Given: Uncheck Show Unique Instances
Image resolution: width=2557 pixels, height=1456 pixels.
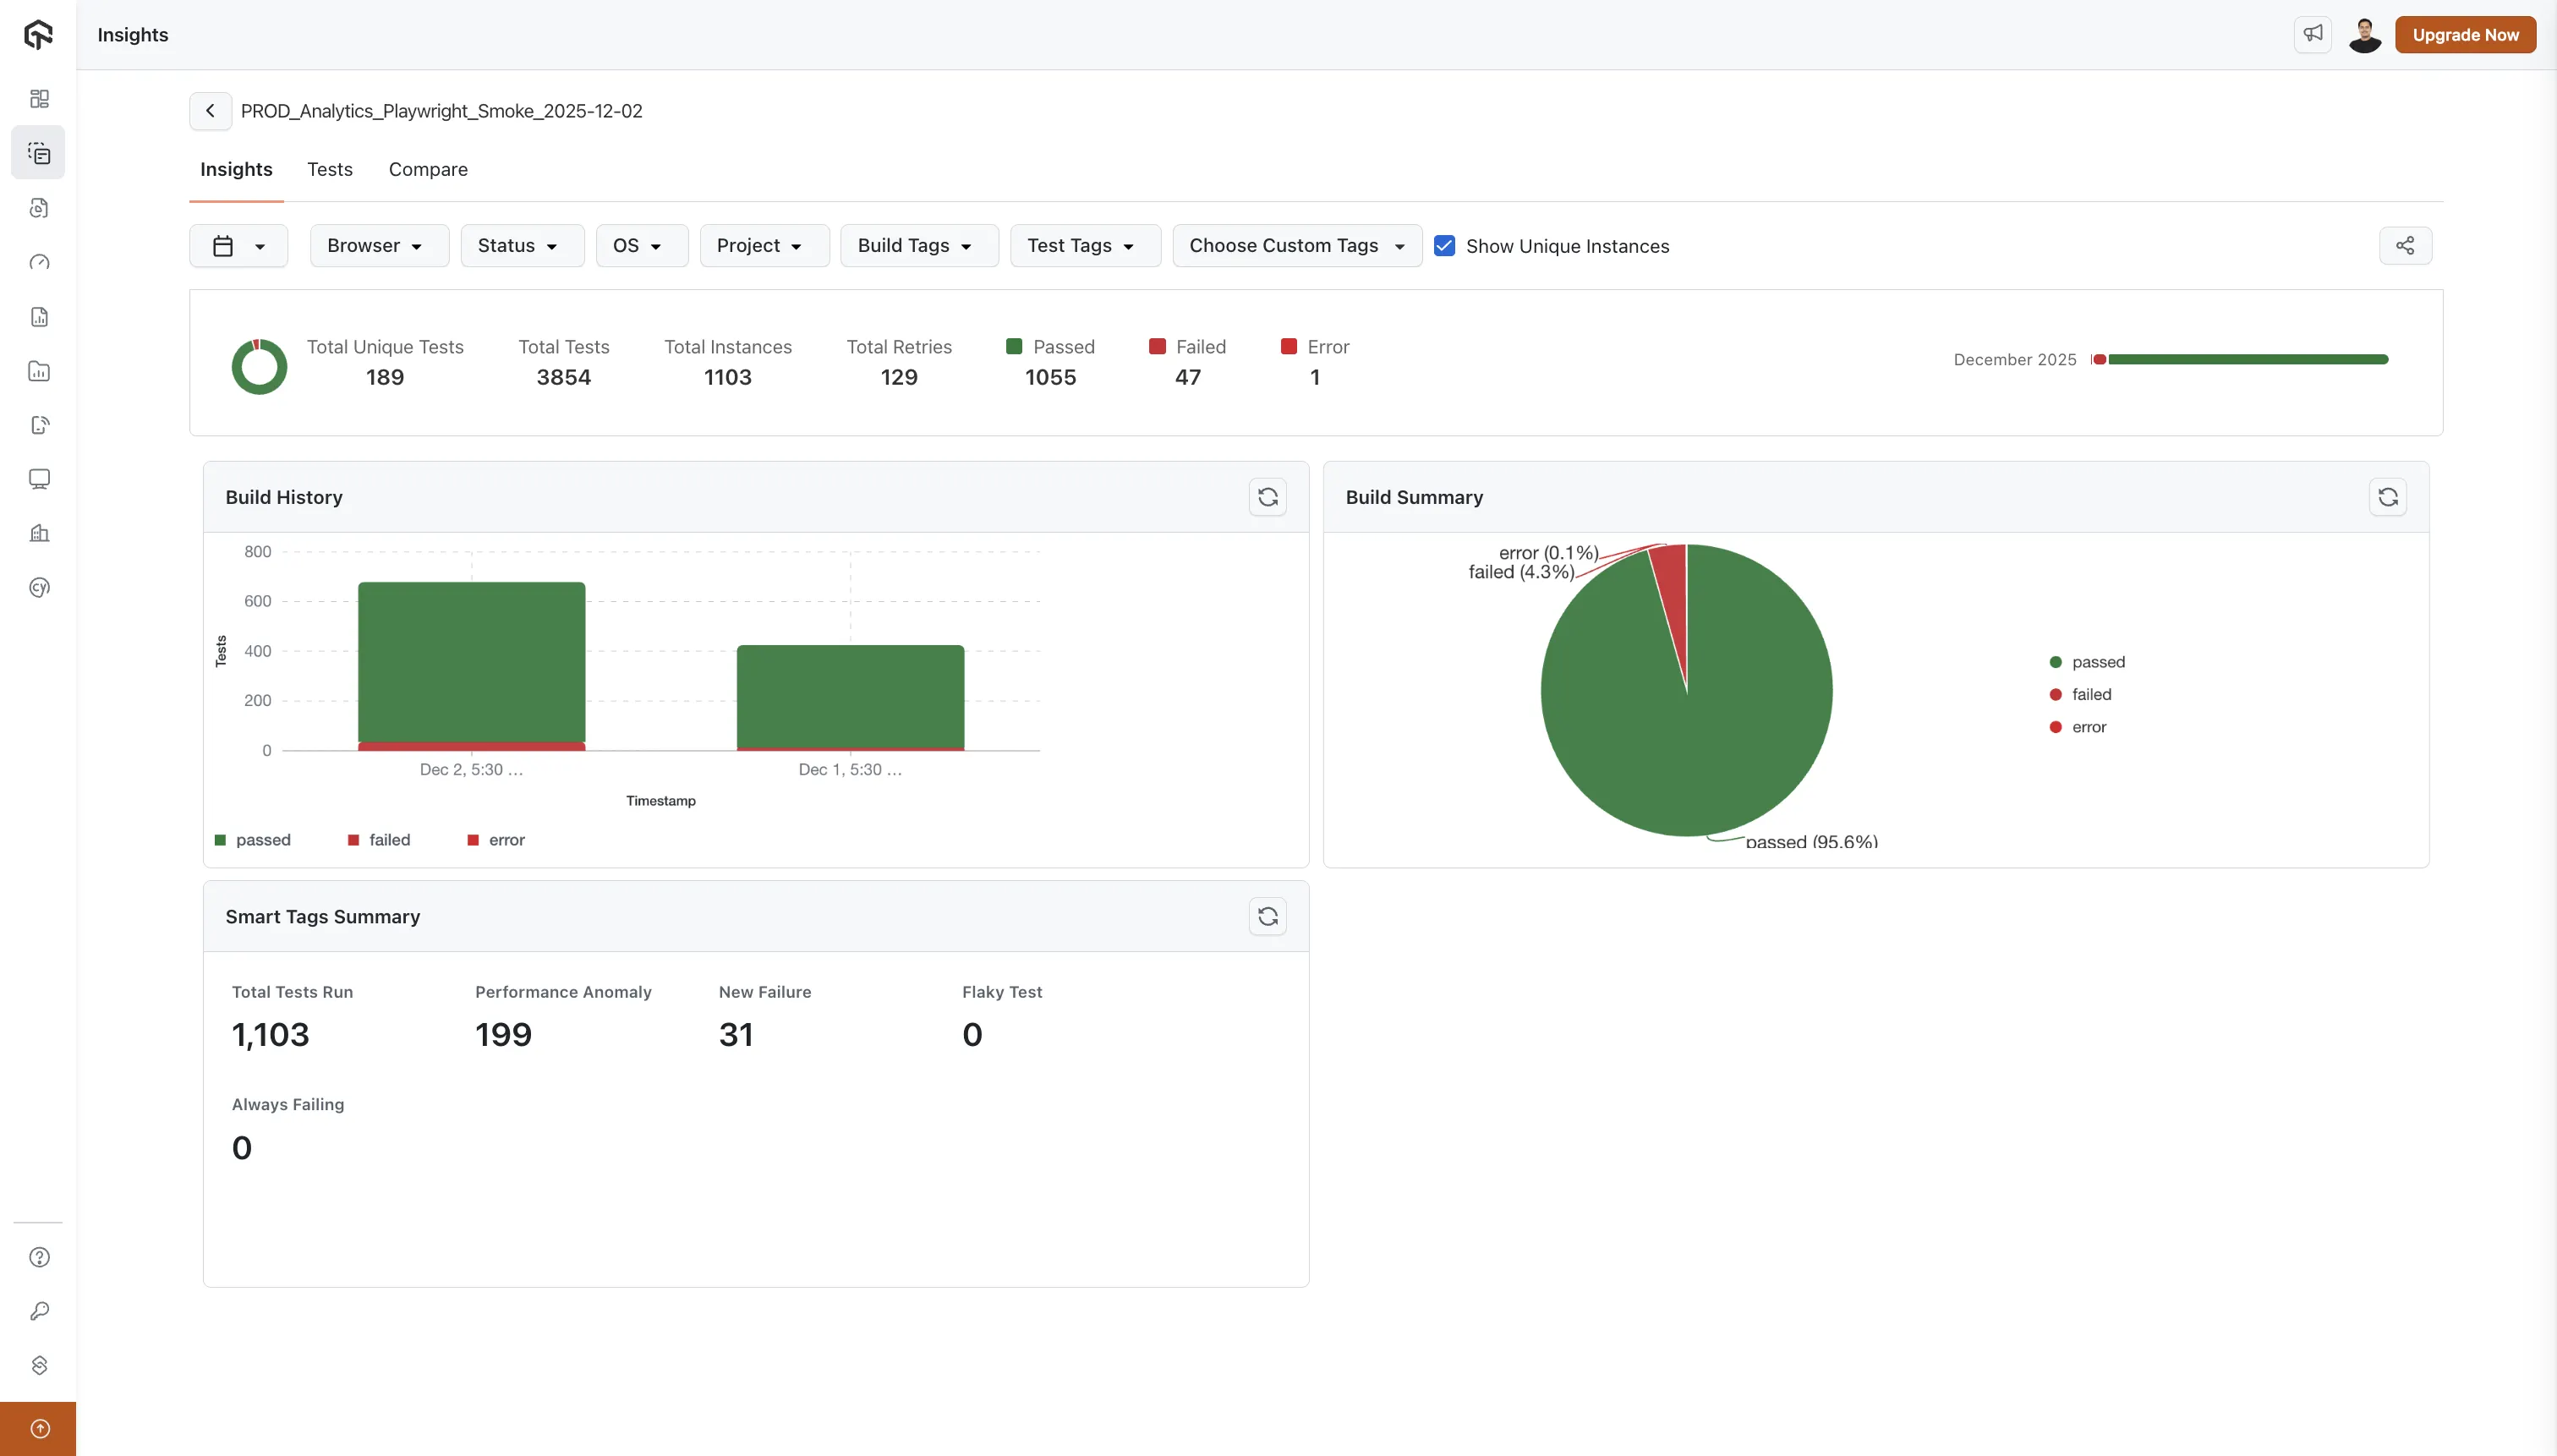Looking at the screenshot, I should (1444, 245).
